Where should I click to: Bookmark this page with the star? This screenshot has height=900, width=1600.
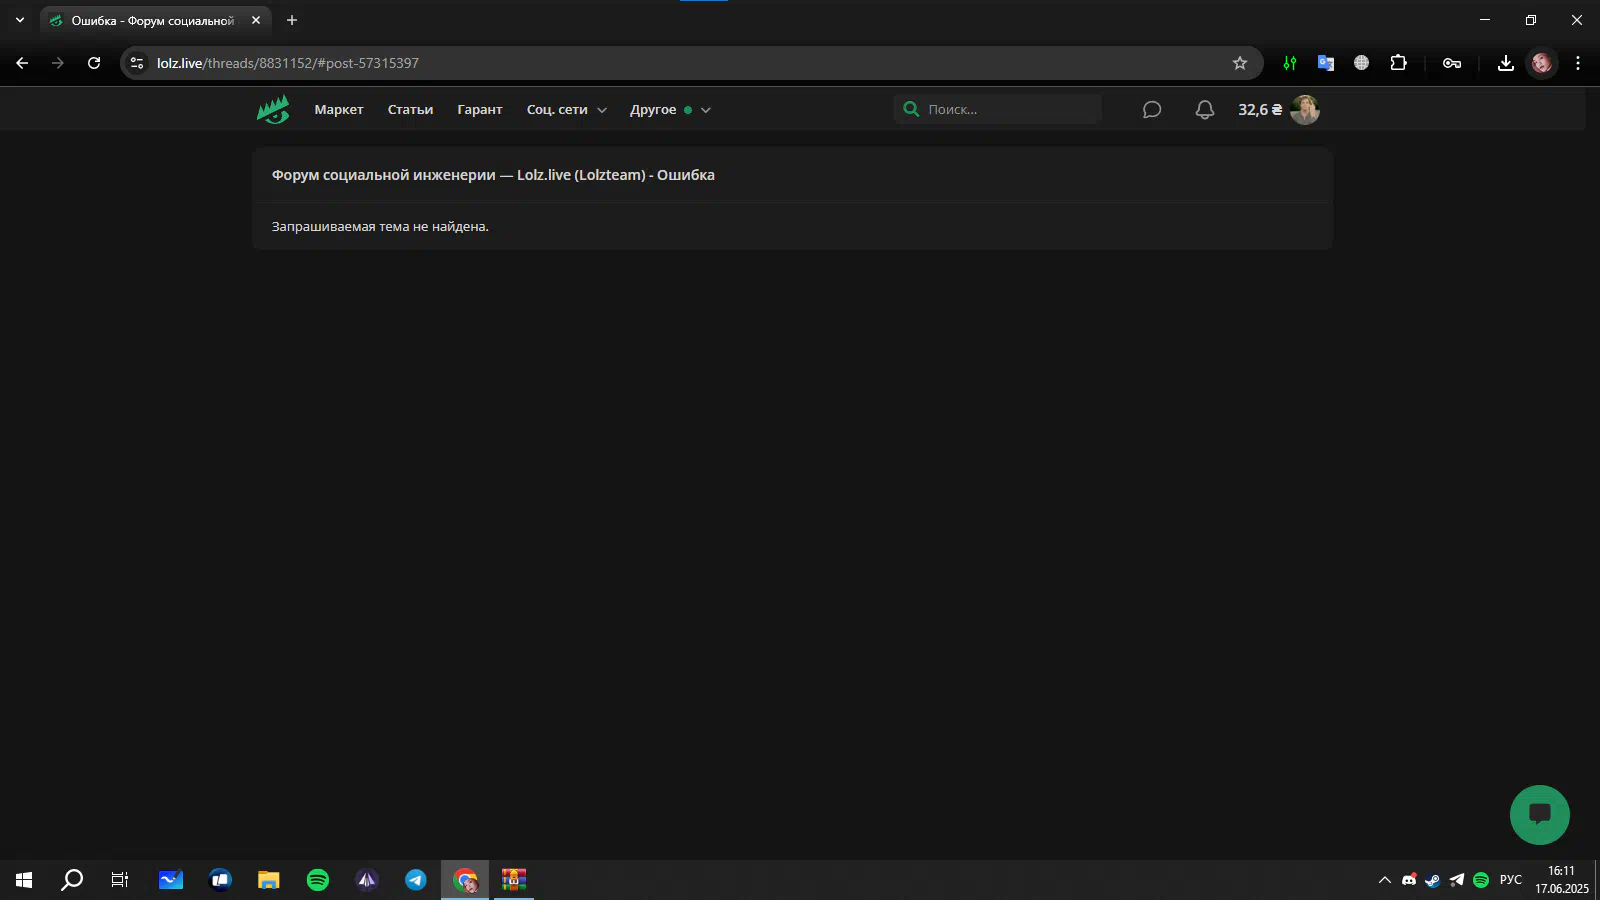tap(1240, 63)
